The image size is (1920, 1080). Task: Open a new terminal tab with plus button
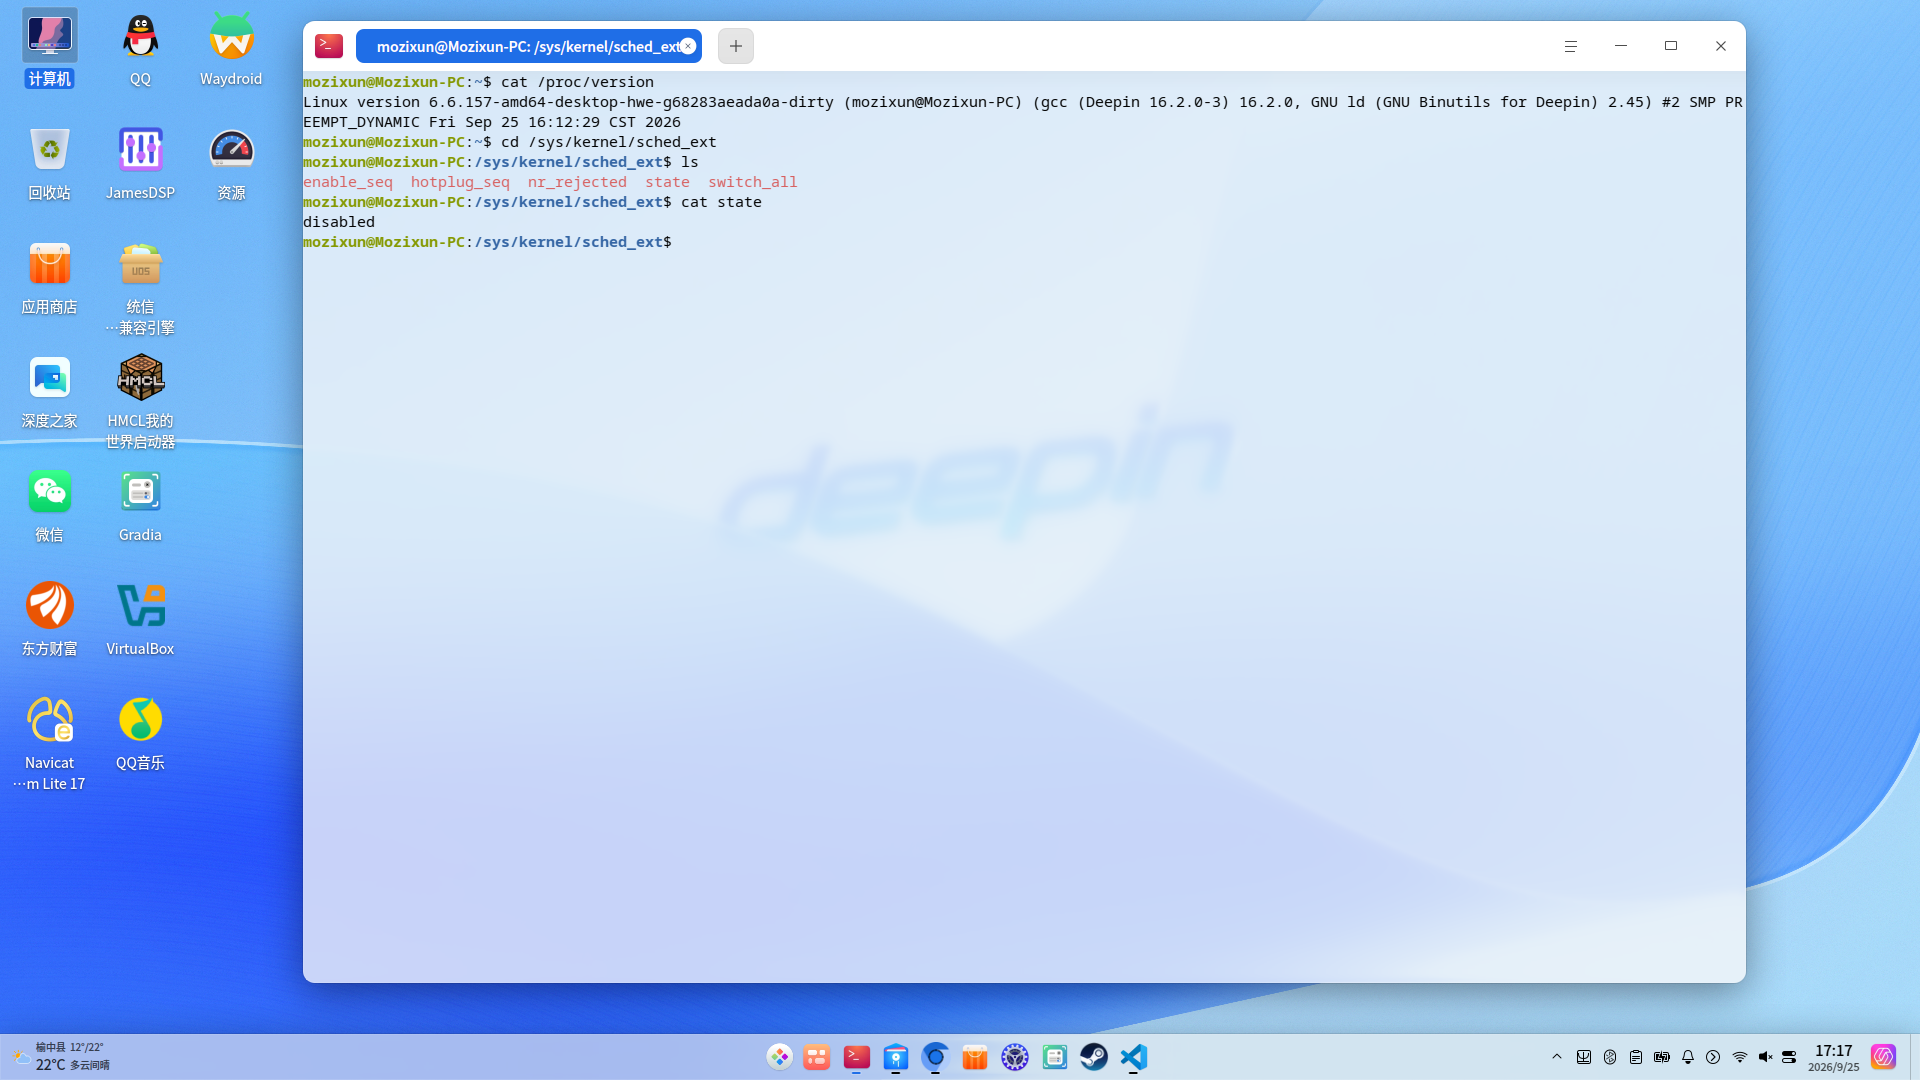click(x=735, y=46)
